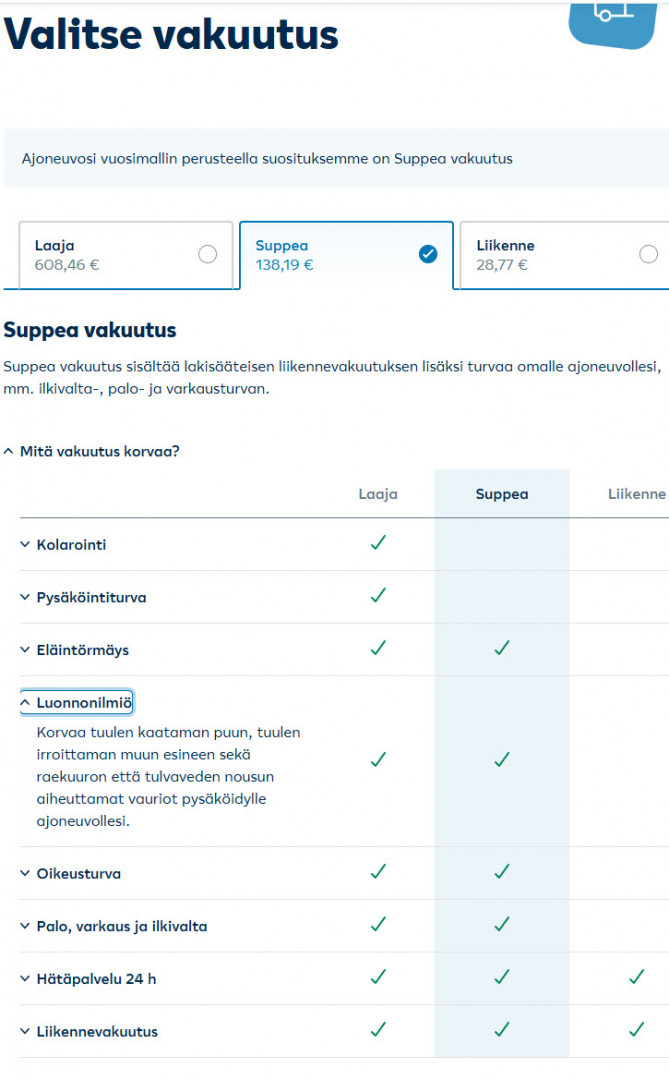Click the Laaja column header
Viewport: 669px width, 1080px height.
click(378, 494)
